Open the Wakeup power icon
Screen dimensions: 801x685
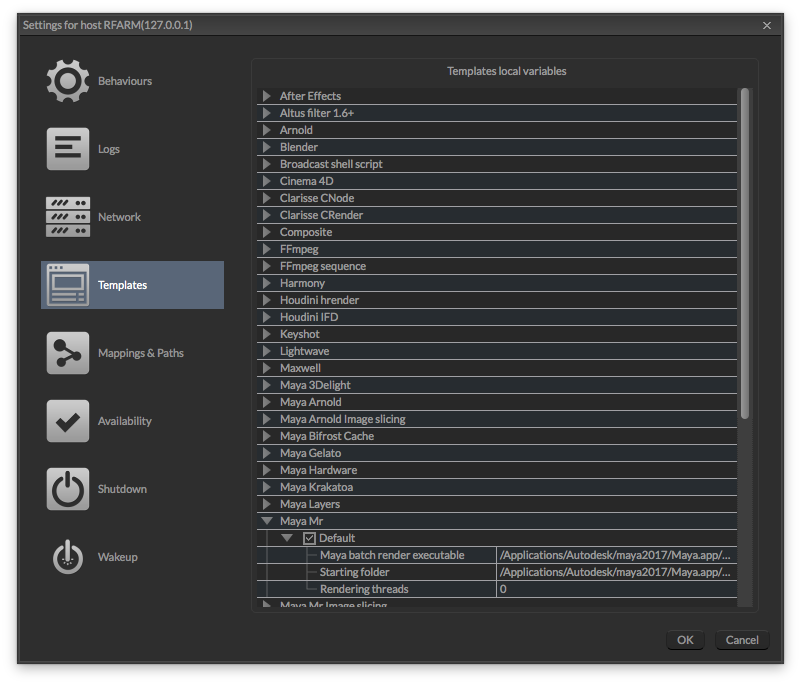(x=67, y=557)
